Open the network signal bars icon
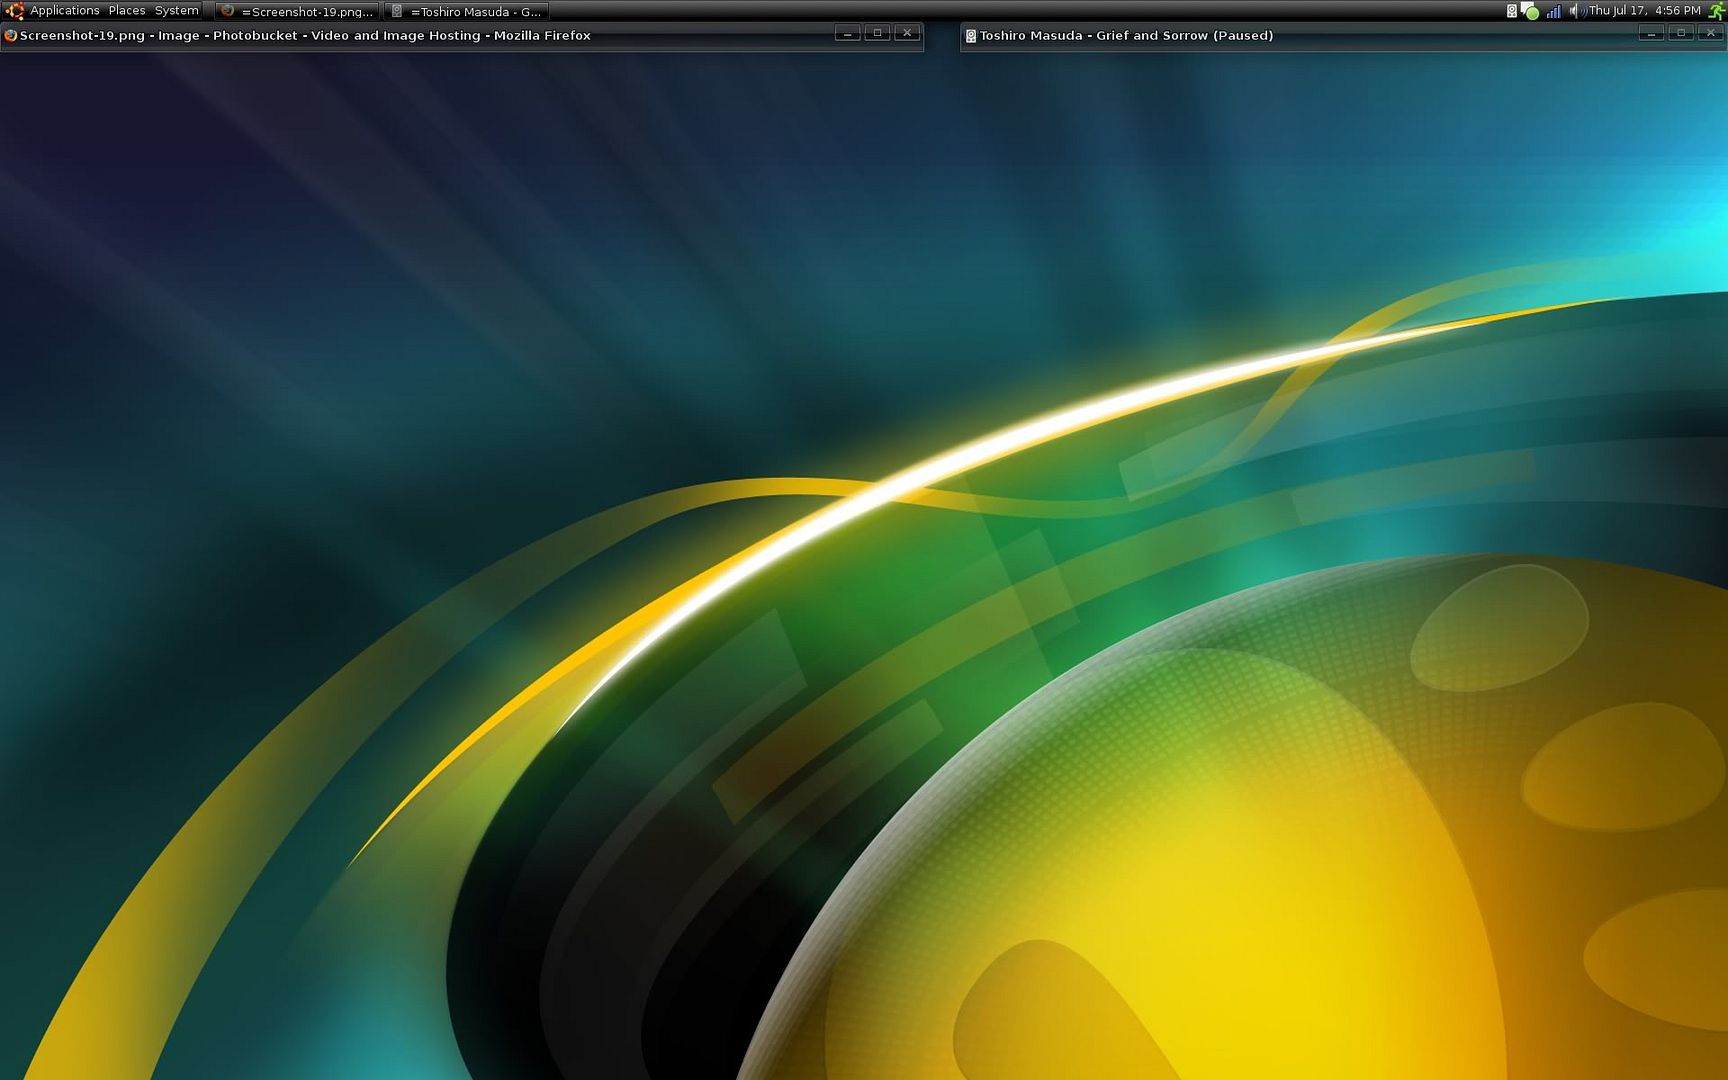Screen dimensions: 1728x1080 [1553, 11]
